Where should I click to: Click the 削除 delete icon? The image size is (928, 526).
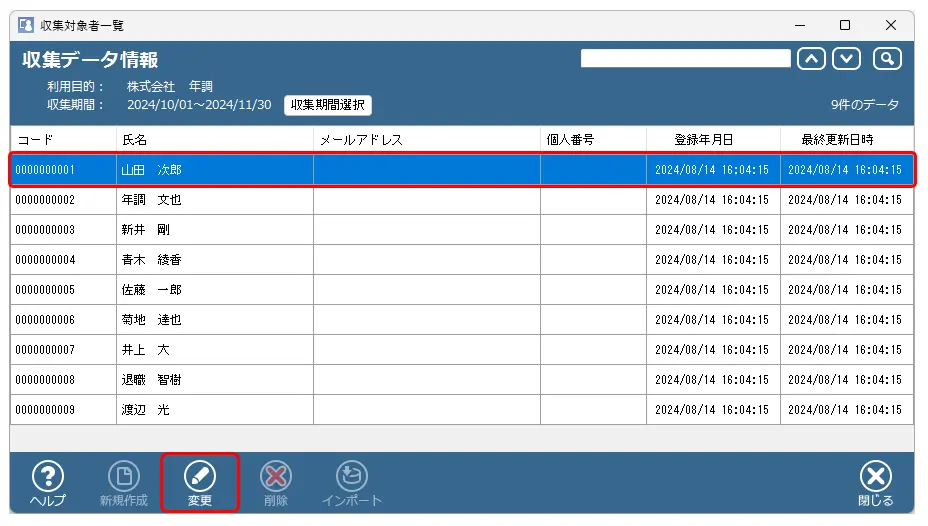pos(275,477)
